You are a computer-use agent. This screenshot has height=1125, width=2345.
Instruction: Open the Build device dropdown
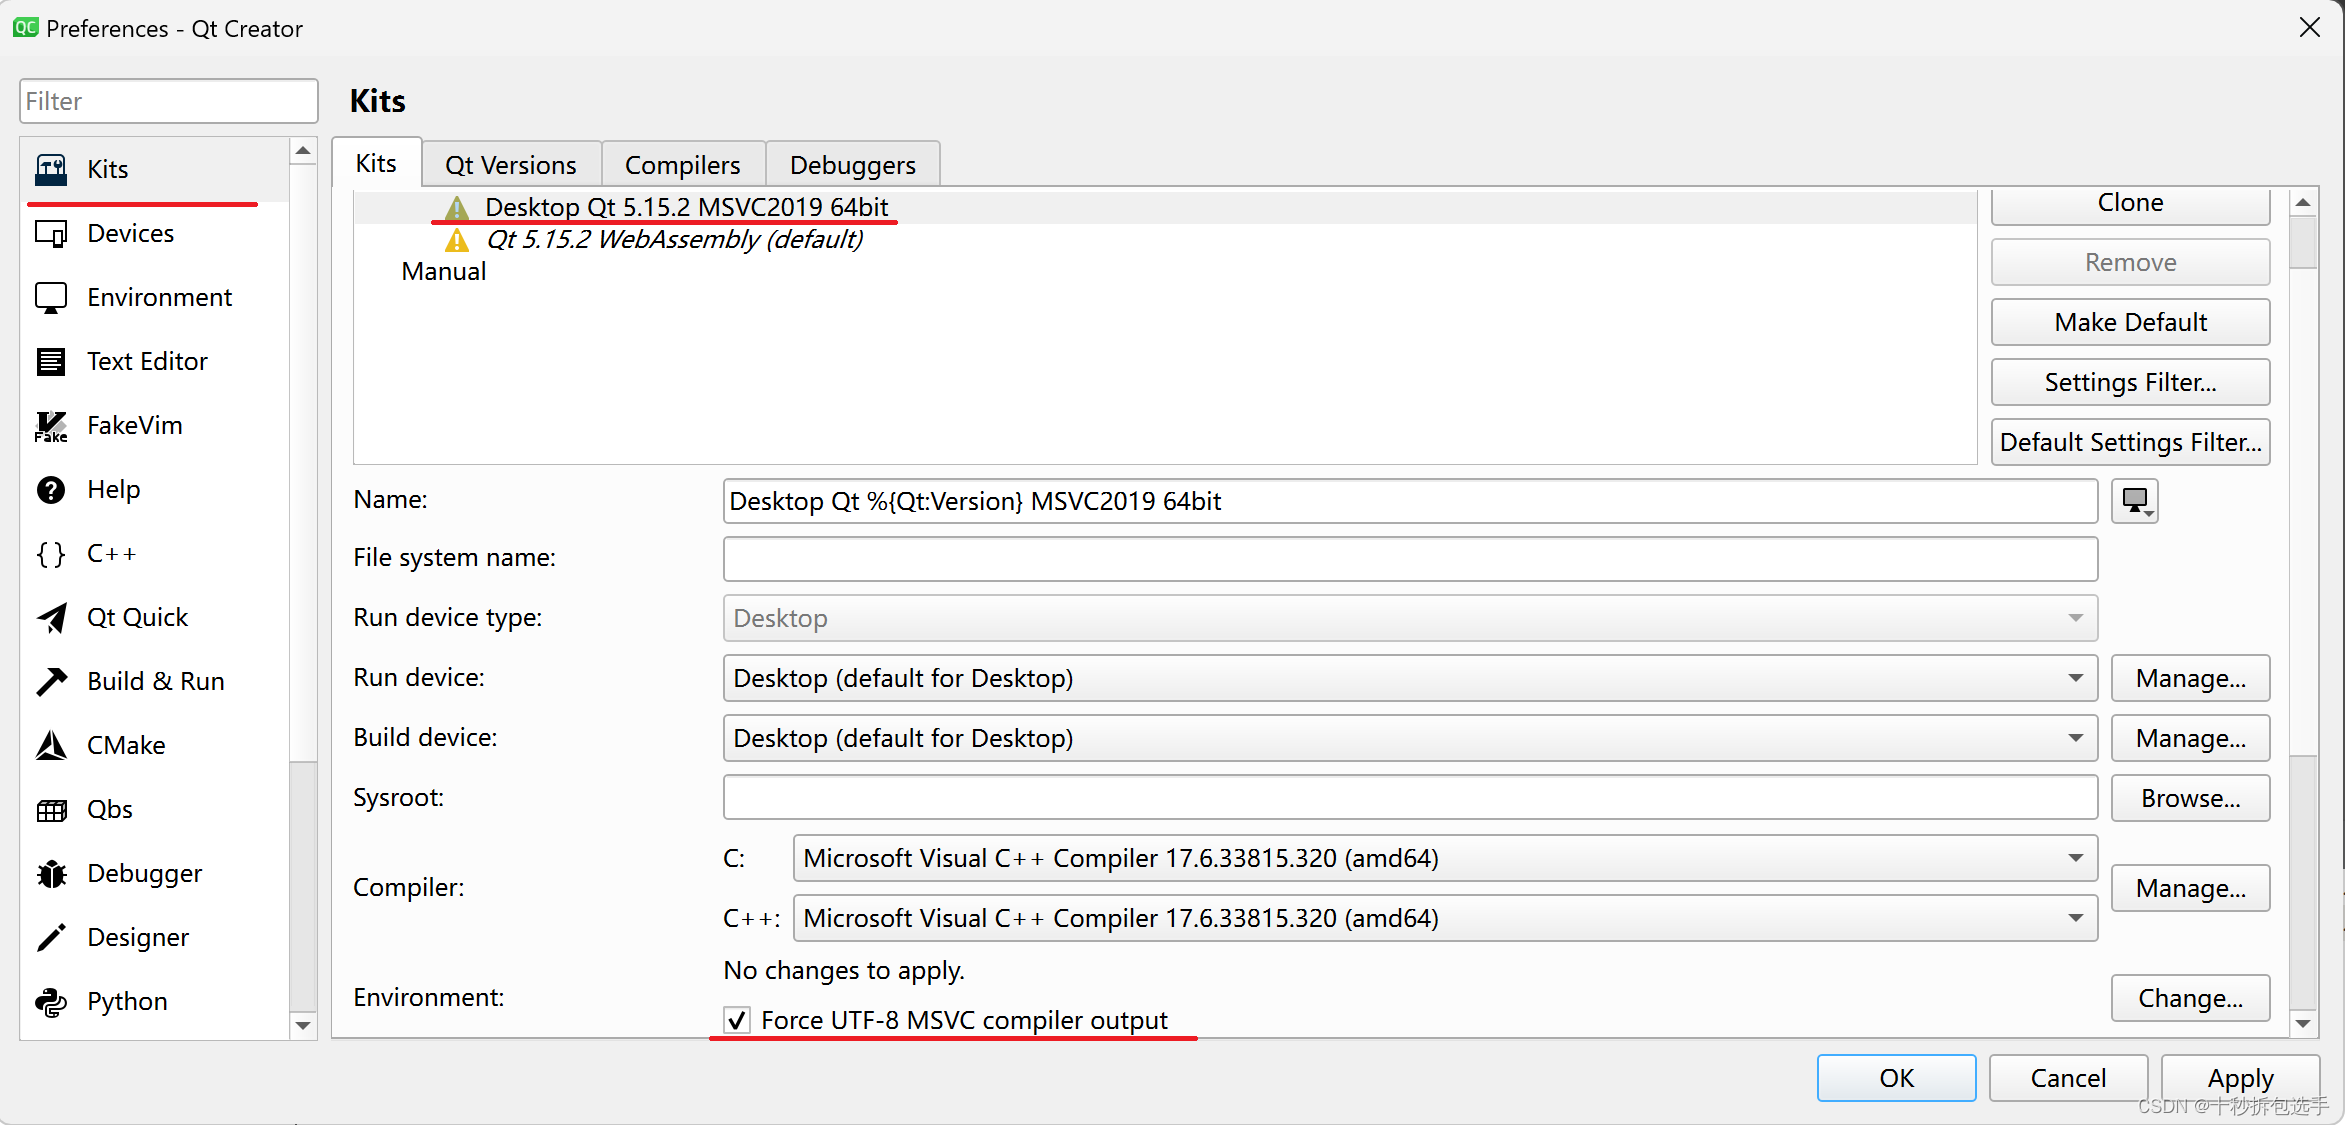pyautogui.click(x=1410, y=738)
